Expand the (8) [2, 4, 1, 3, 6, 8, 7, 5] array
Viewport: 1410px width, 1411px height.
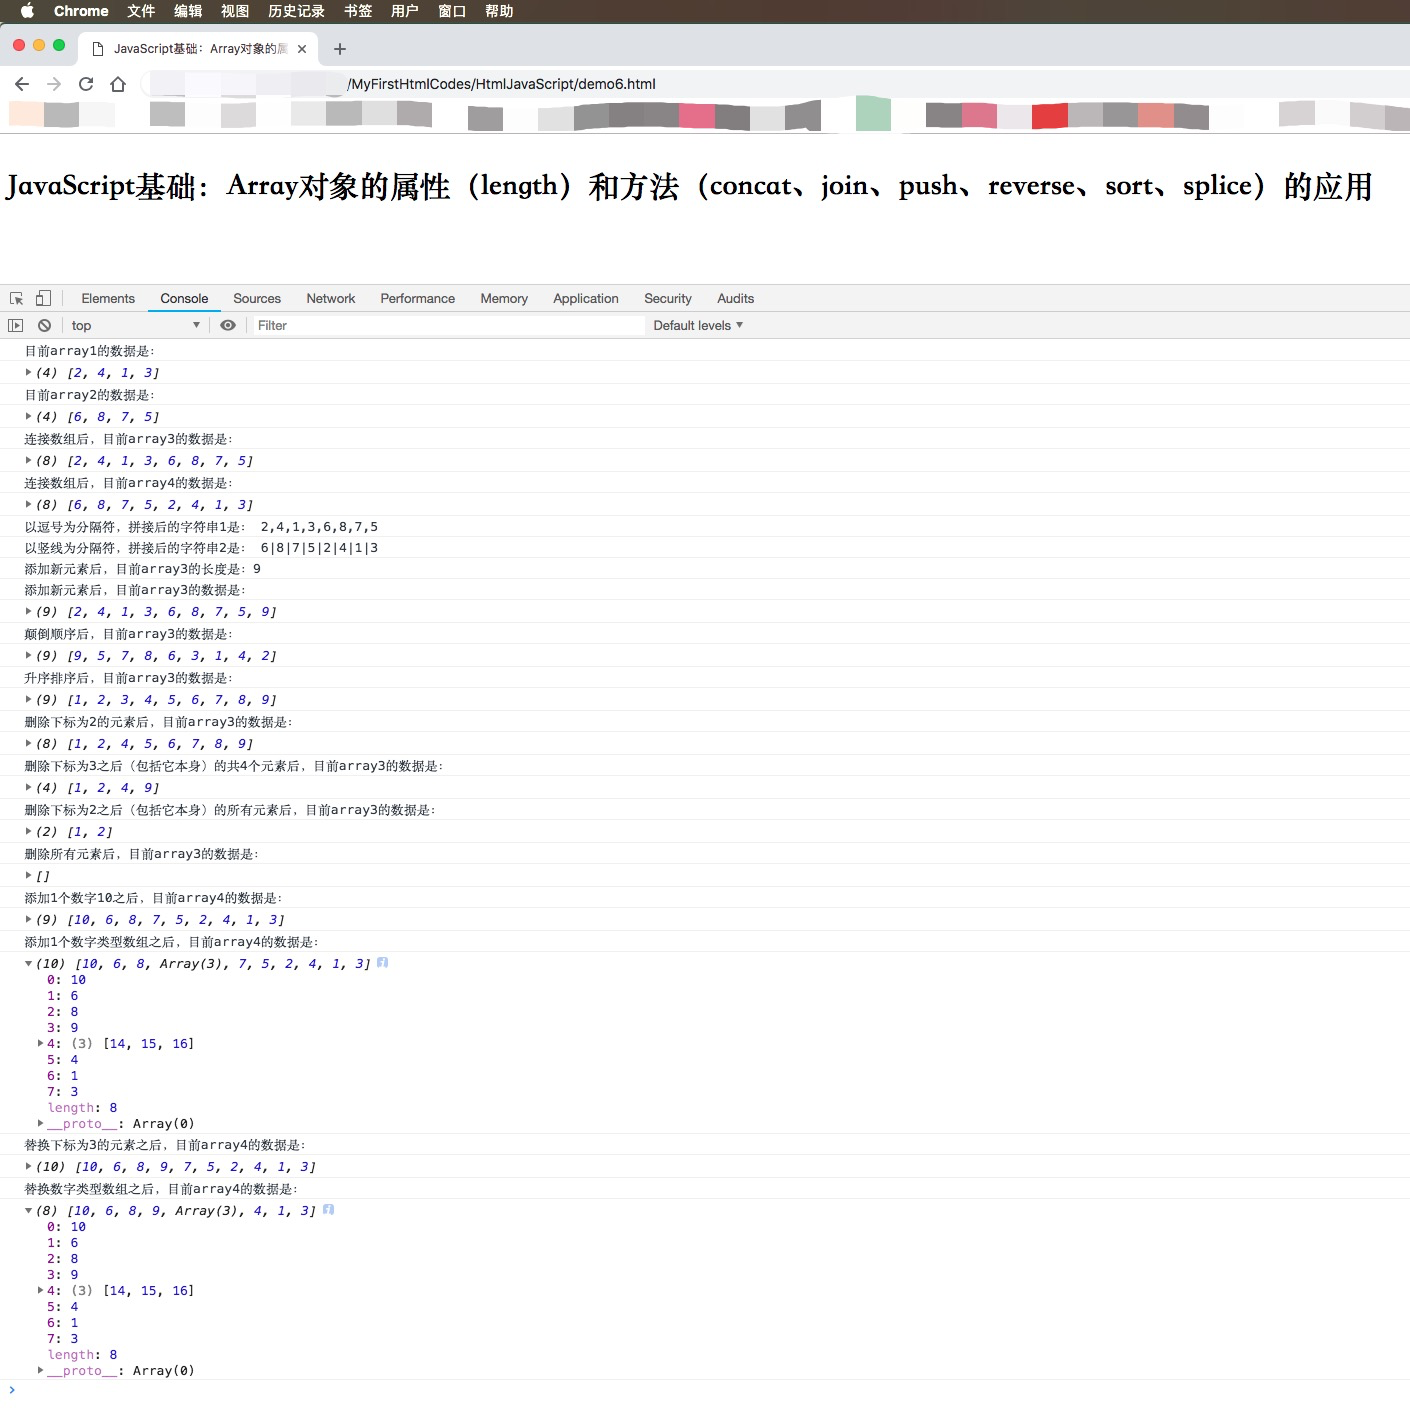point(28,460)
